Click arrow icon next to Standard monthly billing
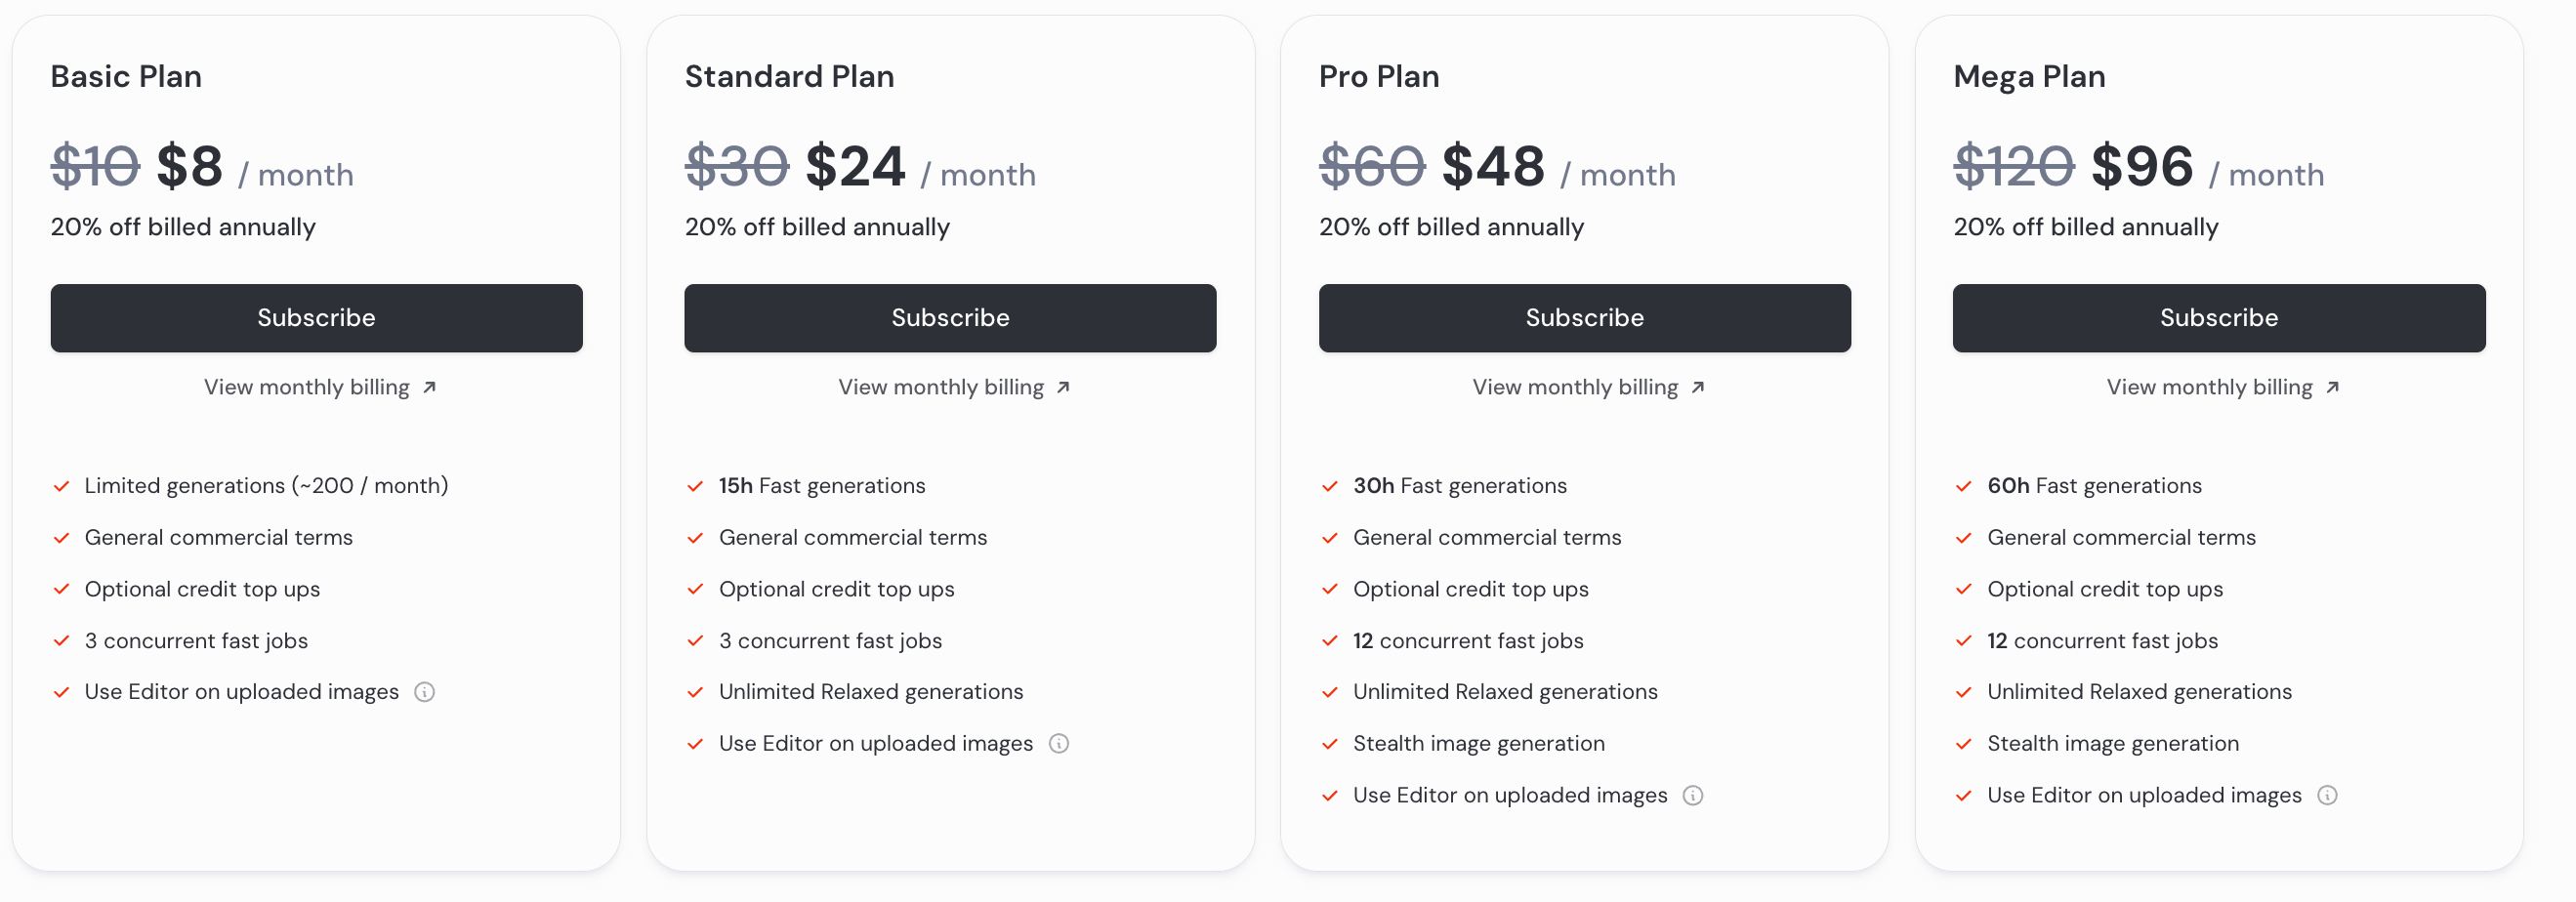 point(1064,388)
